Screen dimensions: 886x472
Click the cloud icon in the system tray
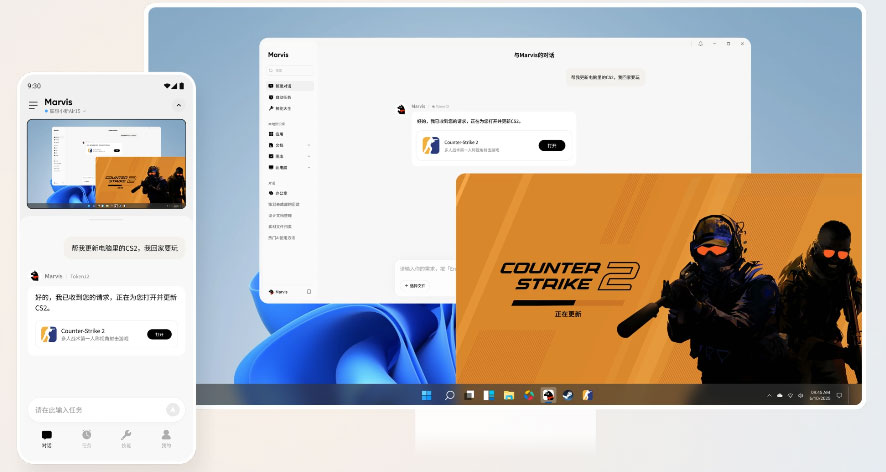pos(780,396)
